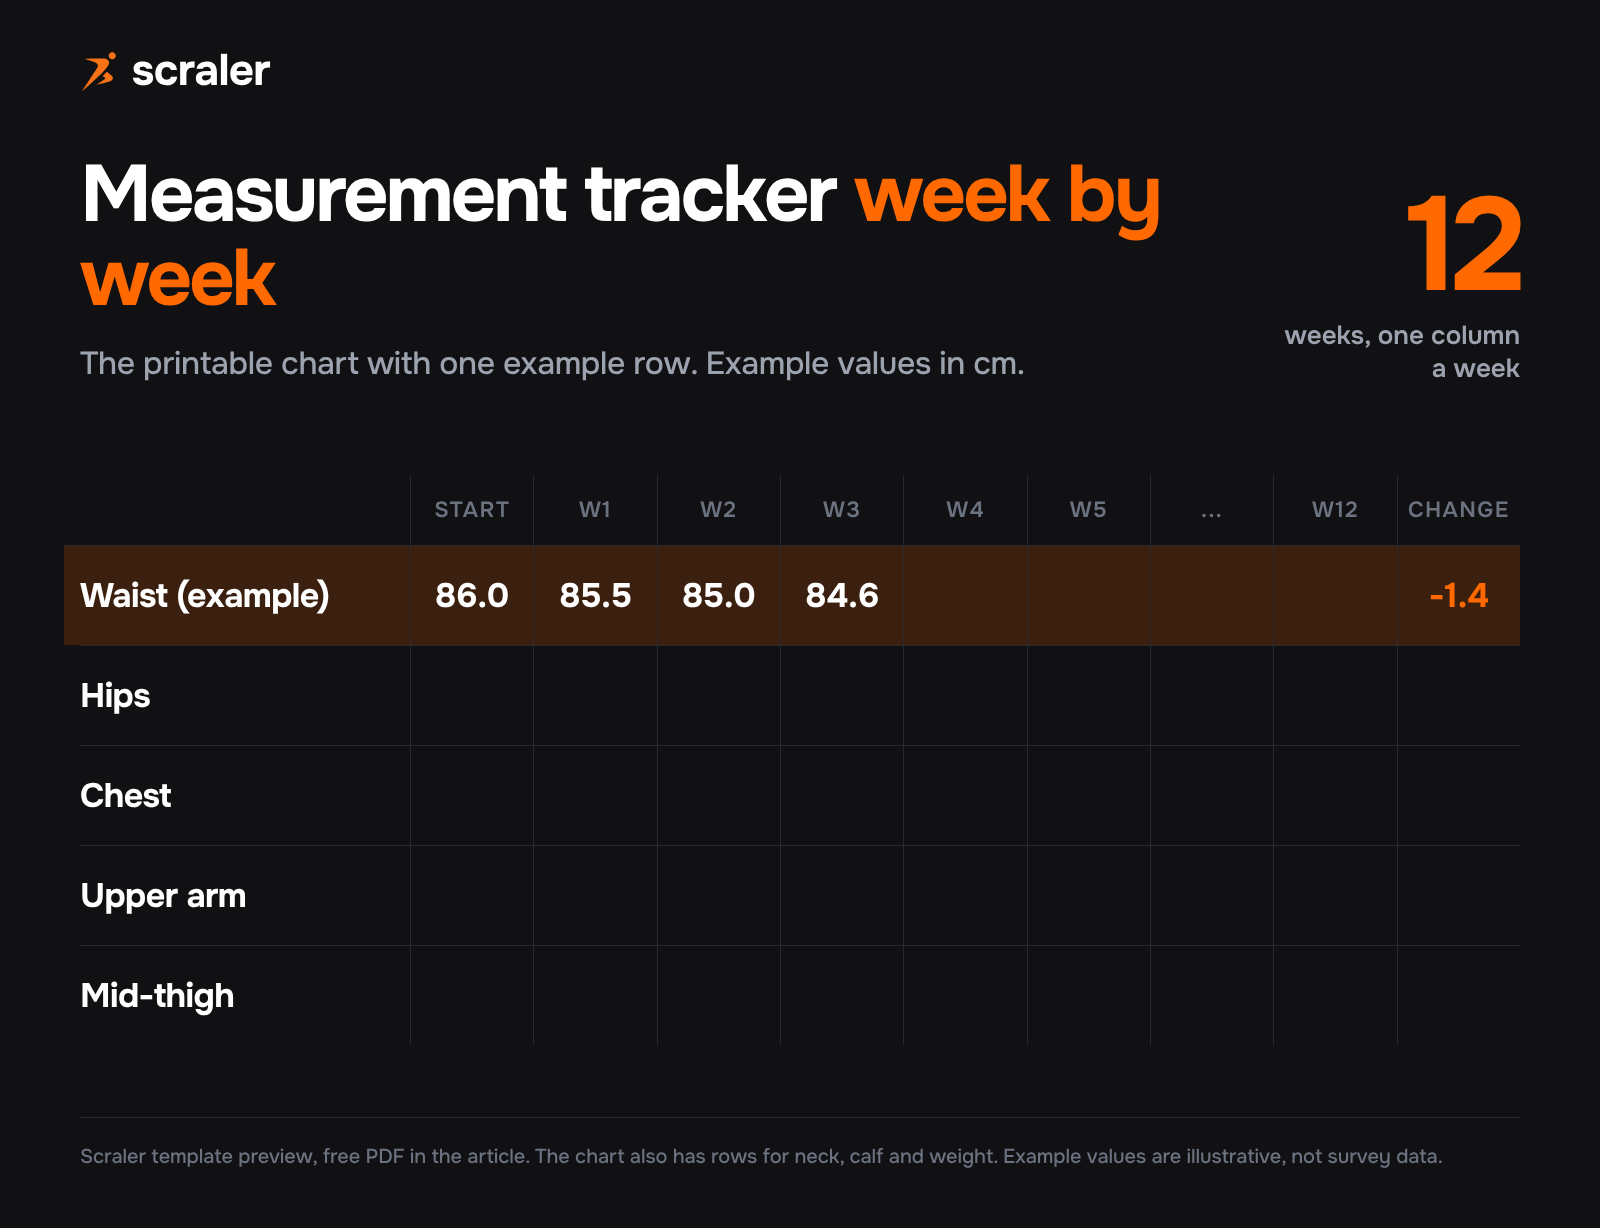Click the 84.6 value in the W3 column
This screenshot has width=1600, height=1229.
tap(842, 596)
